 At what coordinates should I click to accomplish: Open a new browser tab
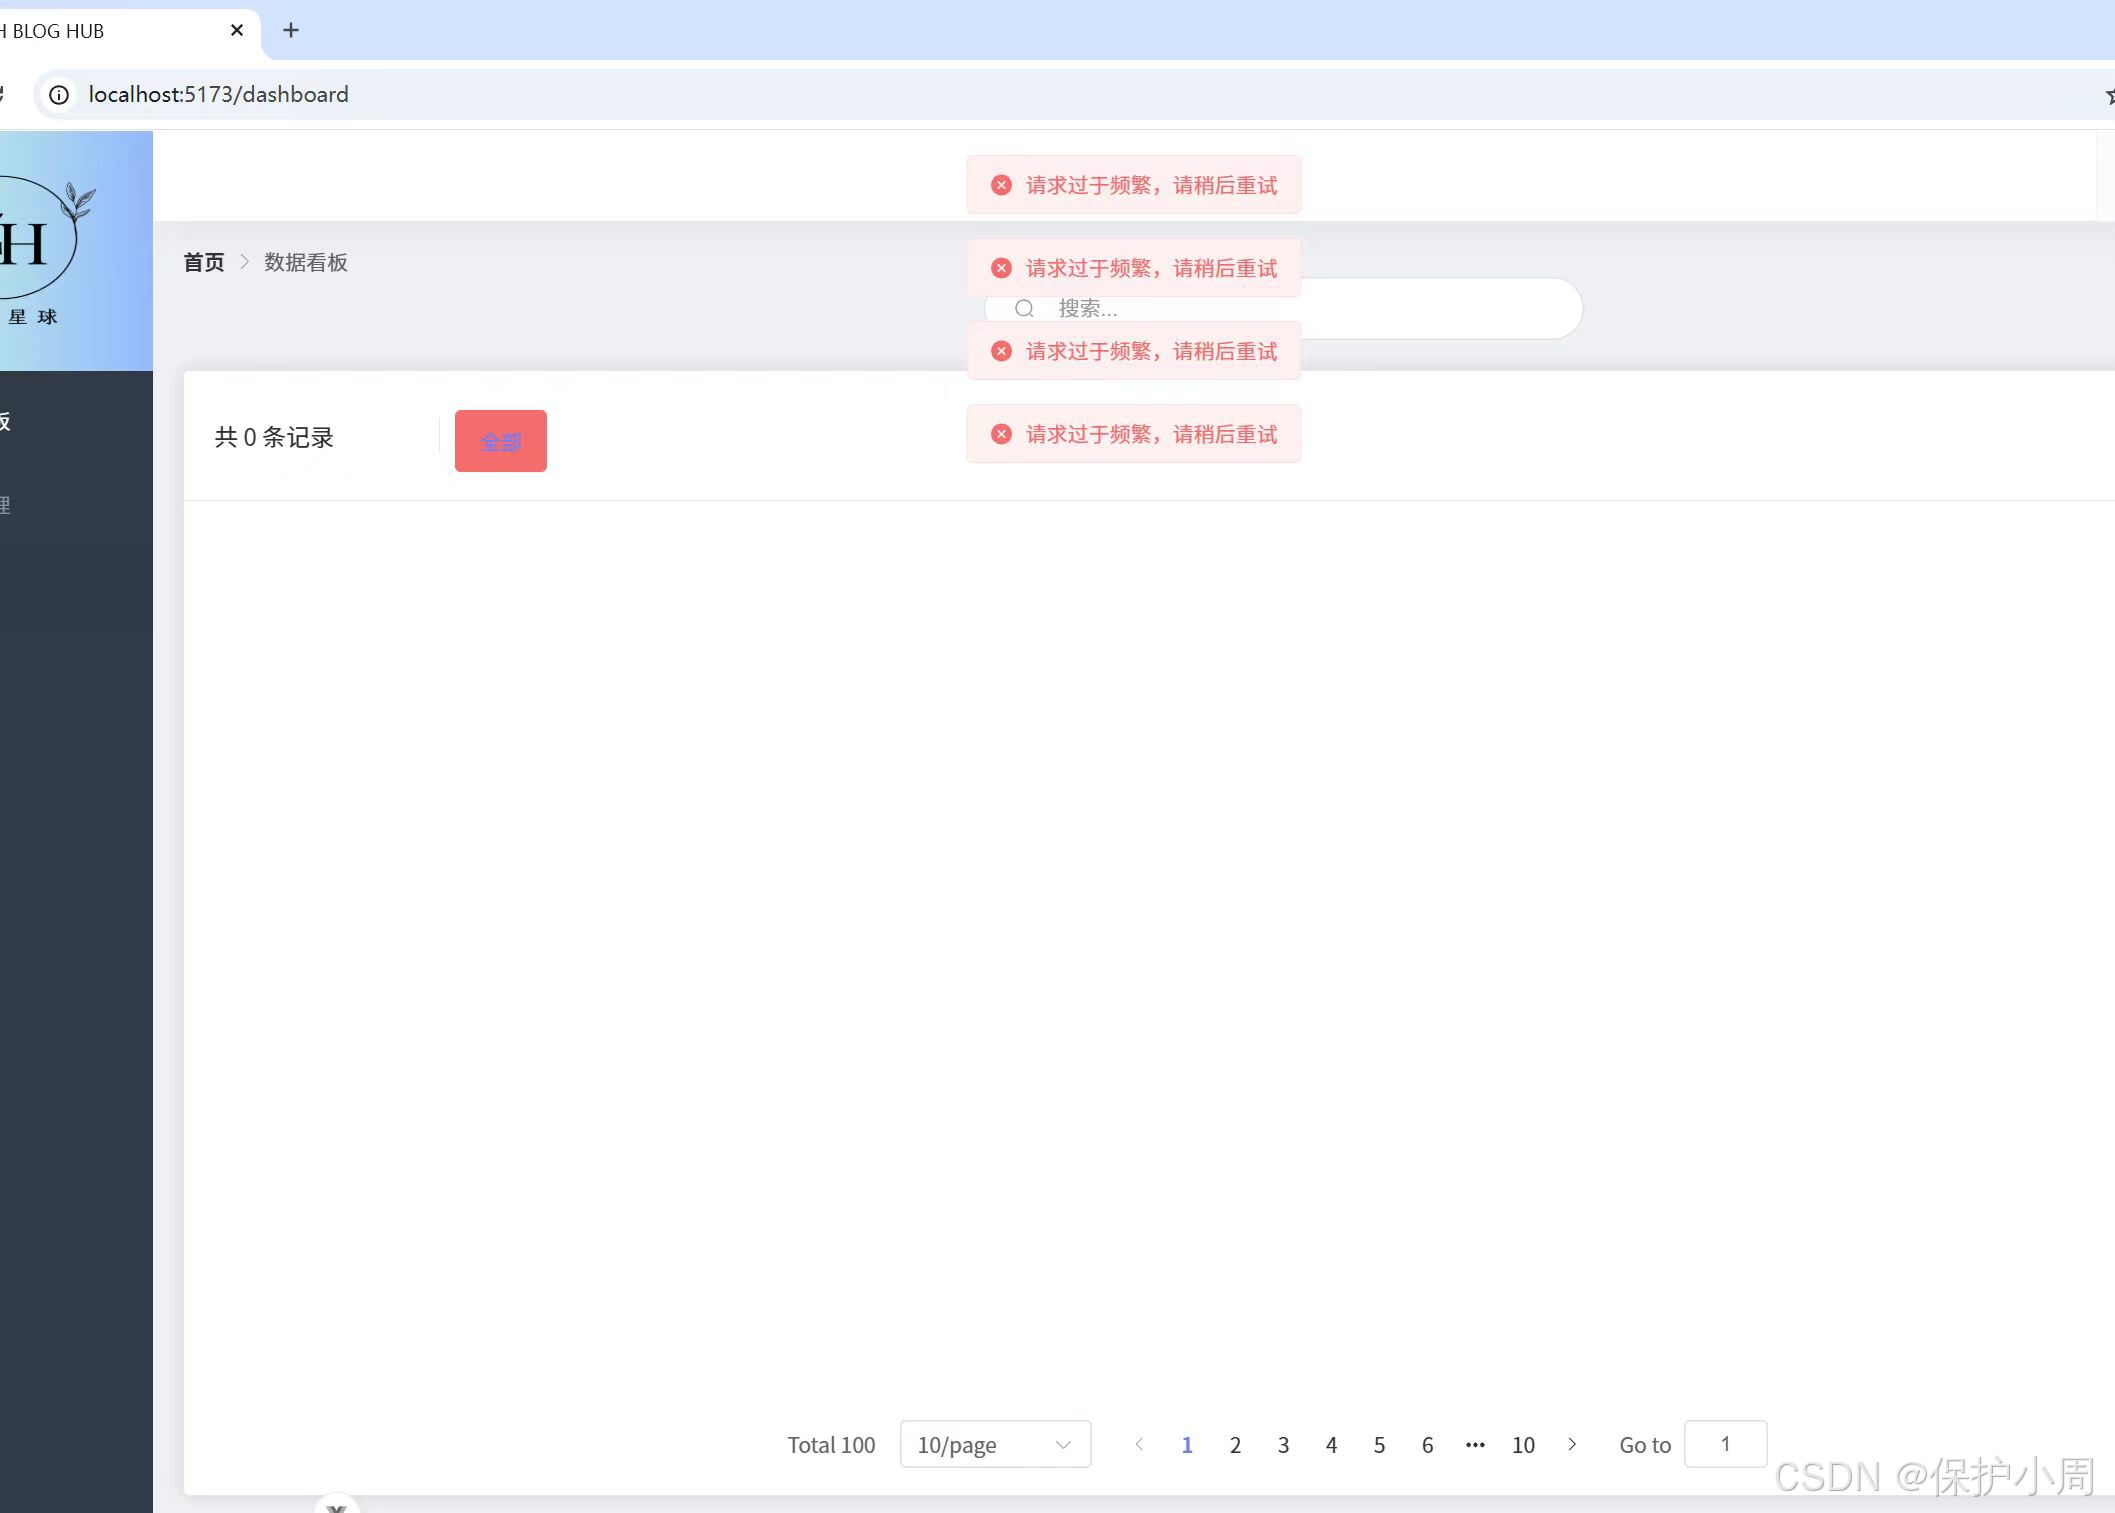[x=291, y=30]
